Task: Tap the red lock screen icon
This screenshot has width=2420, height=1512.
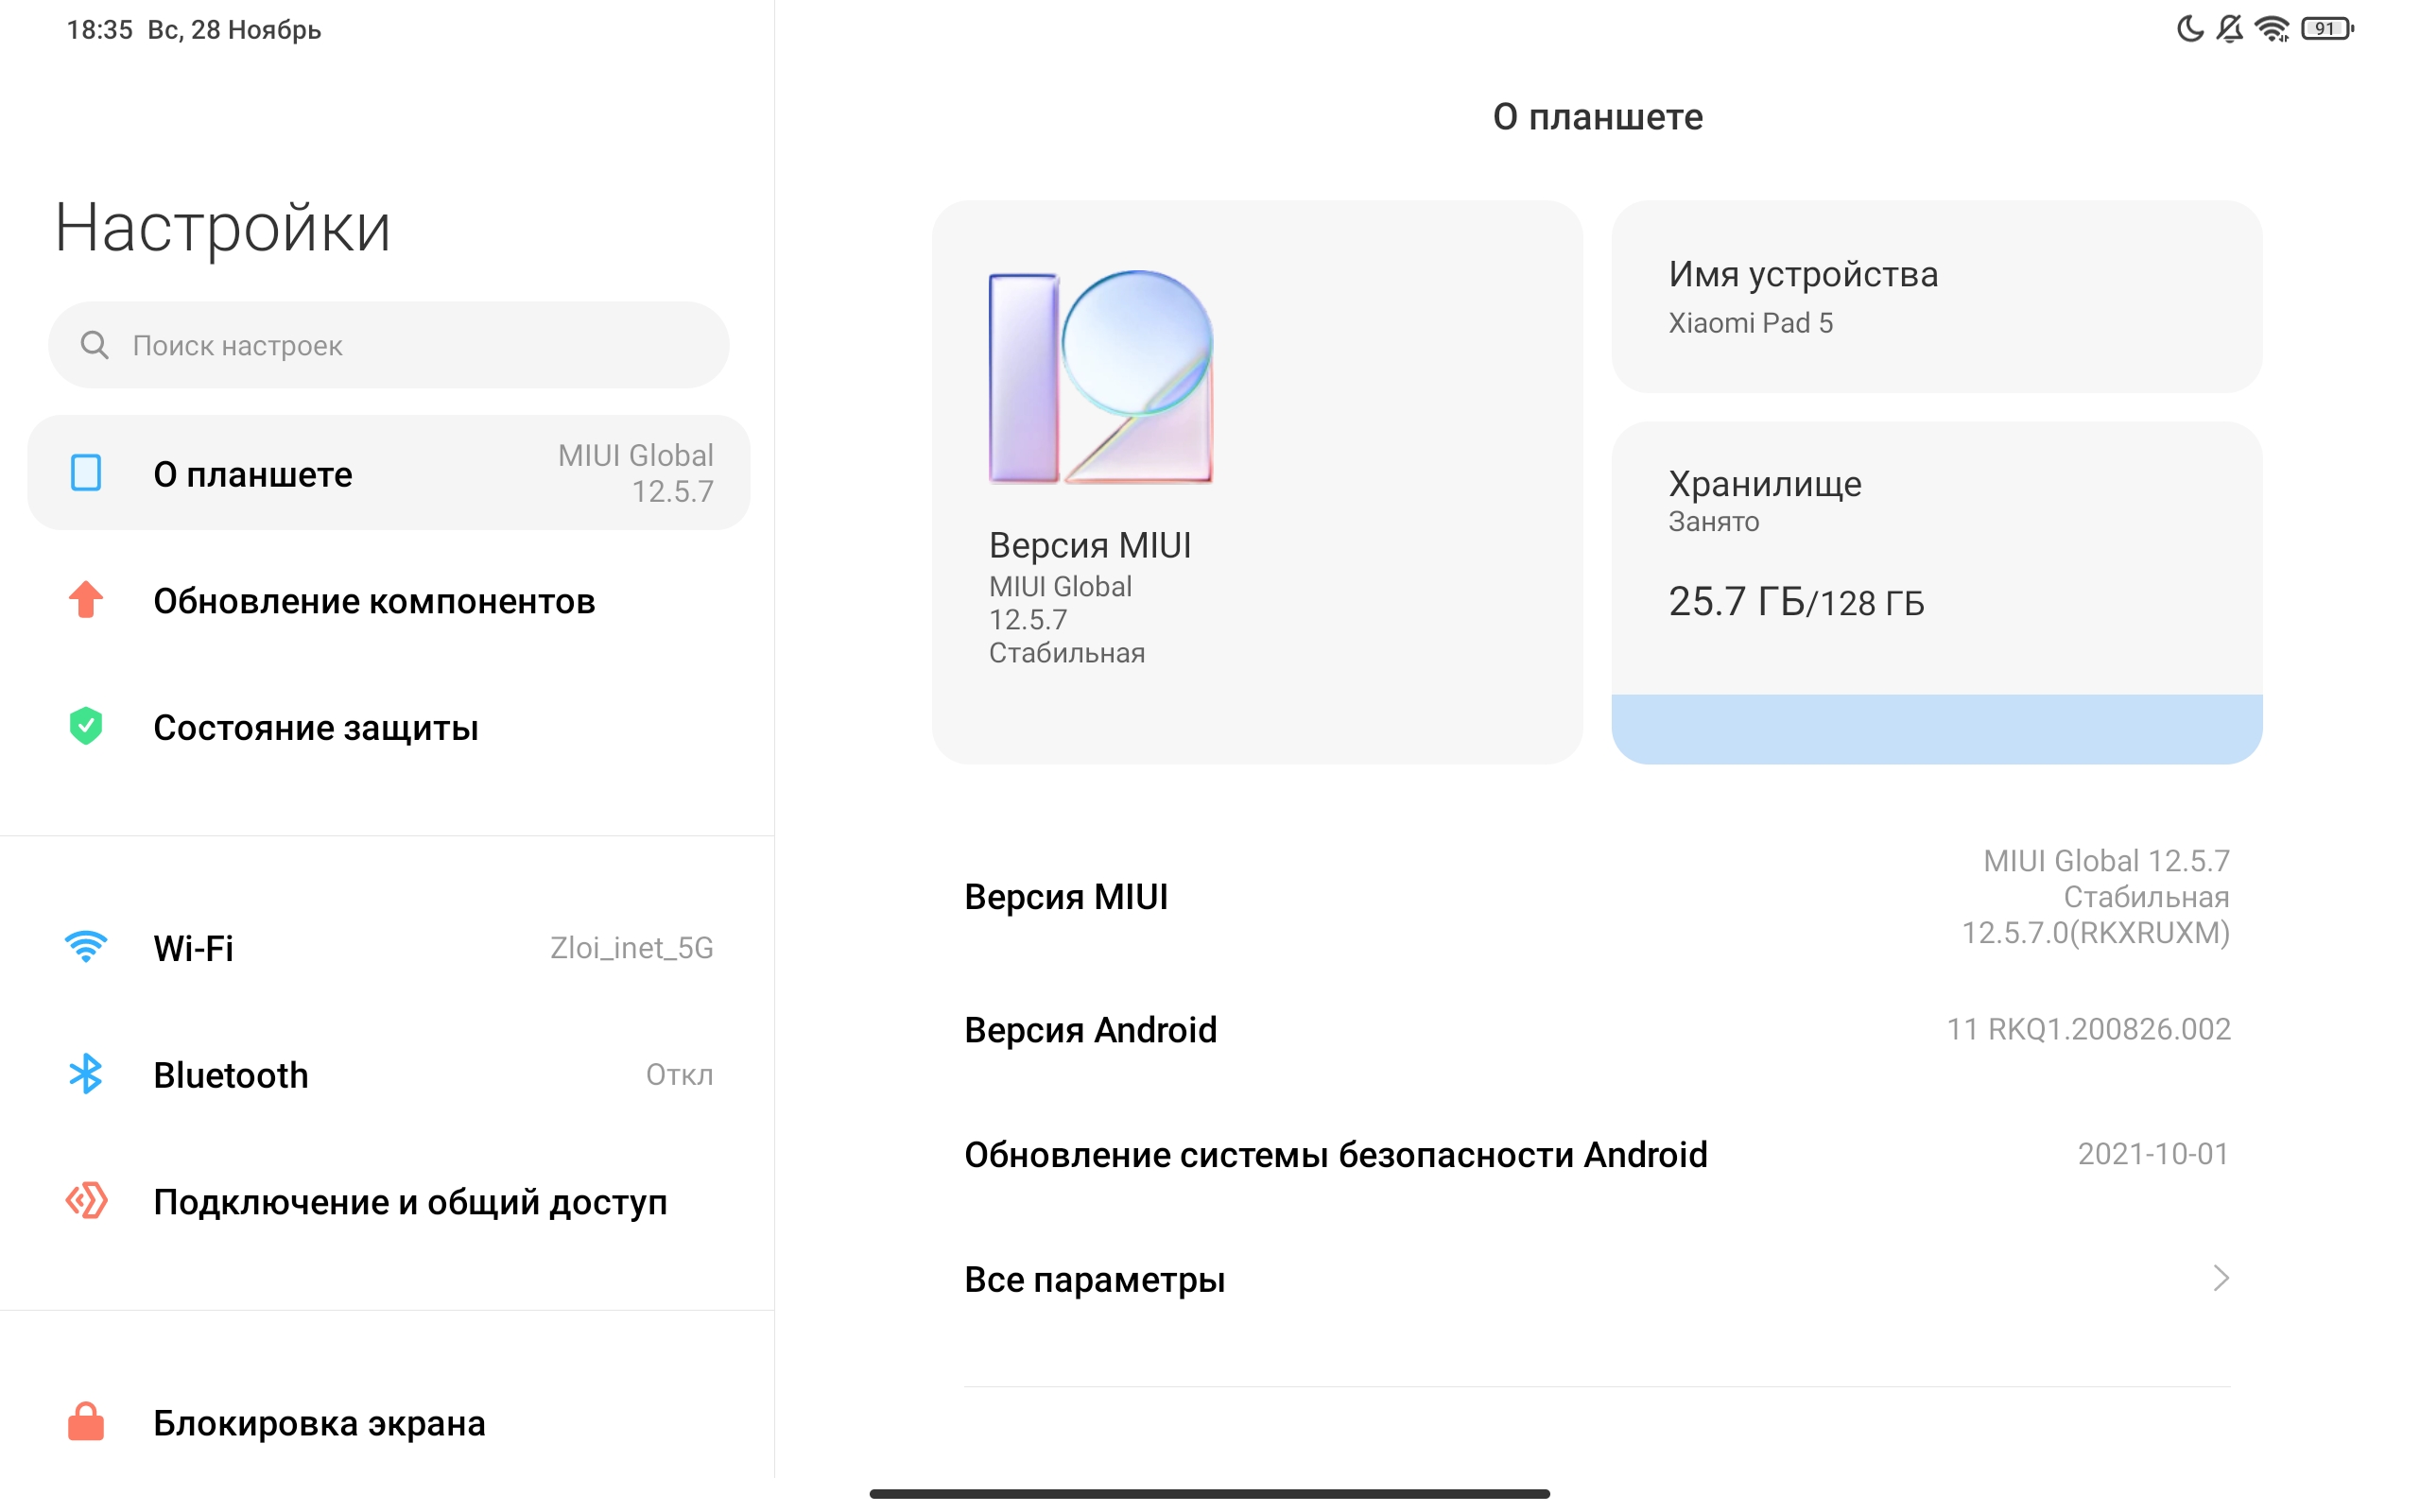Action: coord(86,1422)
